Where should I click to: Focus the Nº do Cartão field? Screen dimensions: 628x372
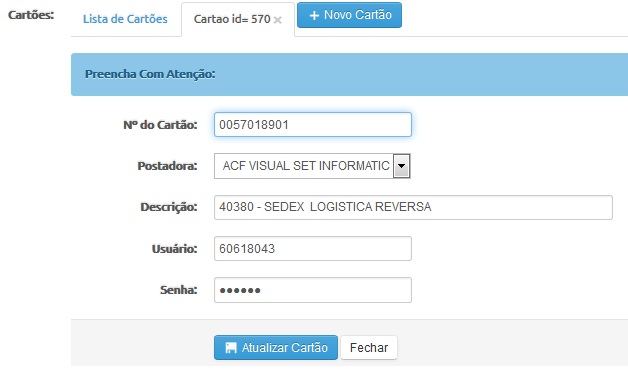313,125
